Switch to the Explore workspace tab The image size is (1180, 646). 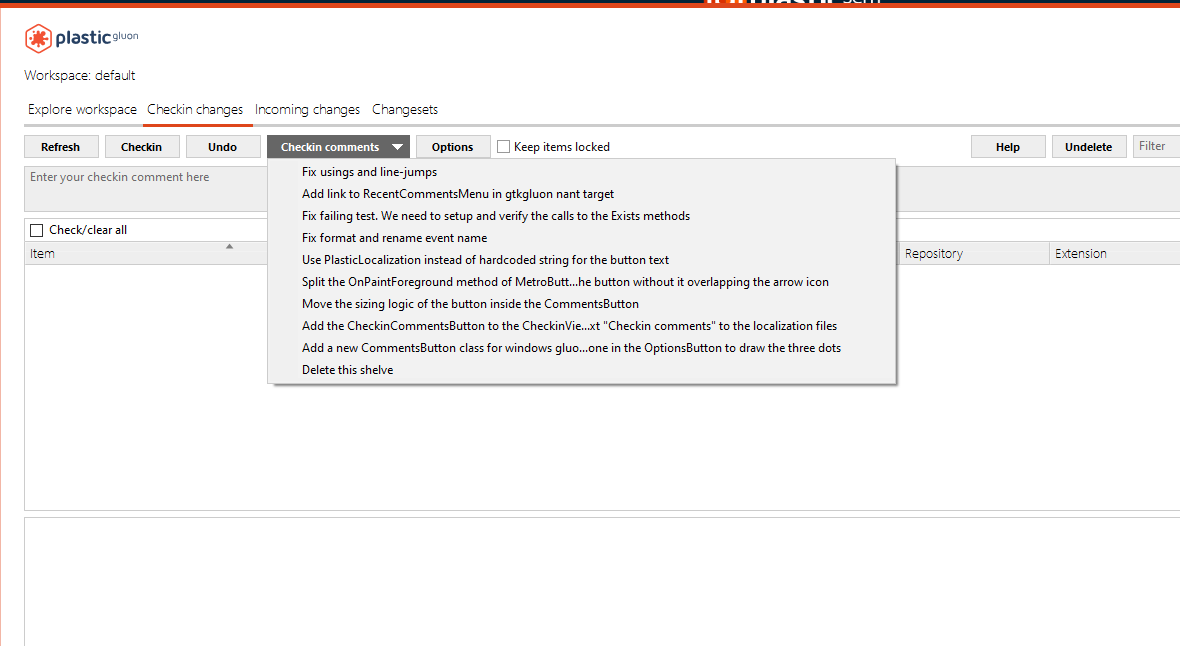[x=81, y=109]
